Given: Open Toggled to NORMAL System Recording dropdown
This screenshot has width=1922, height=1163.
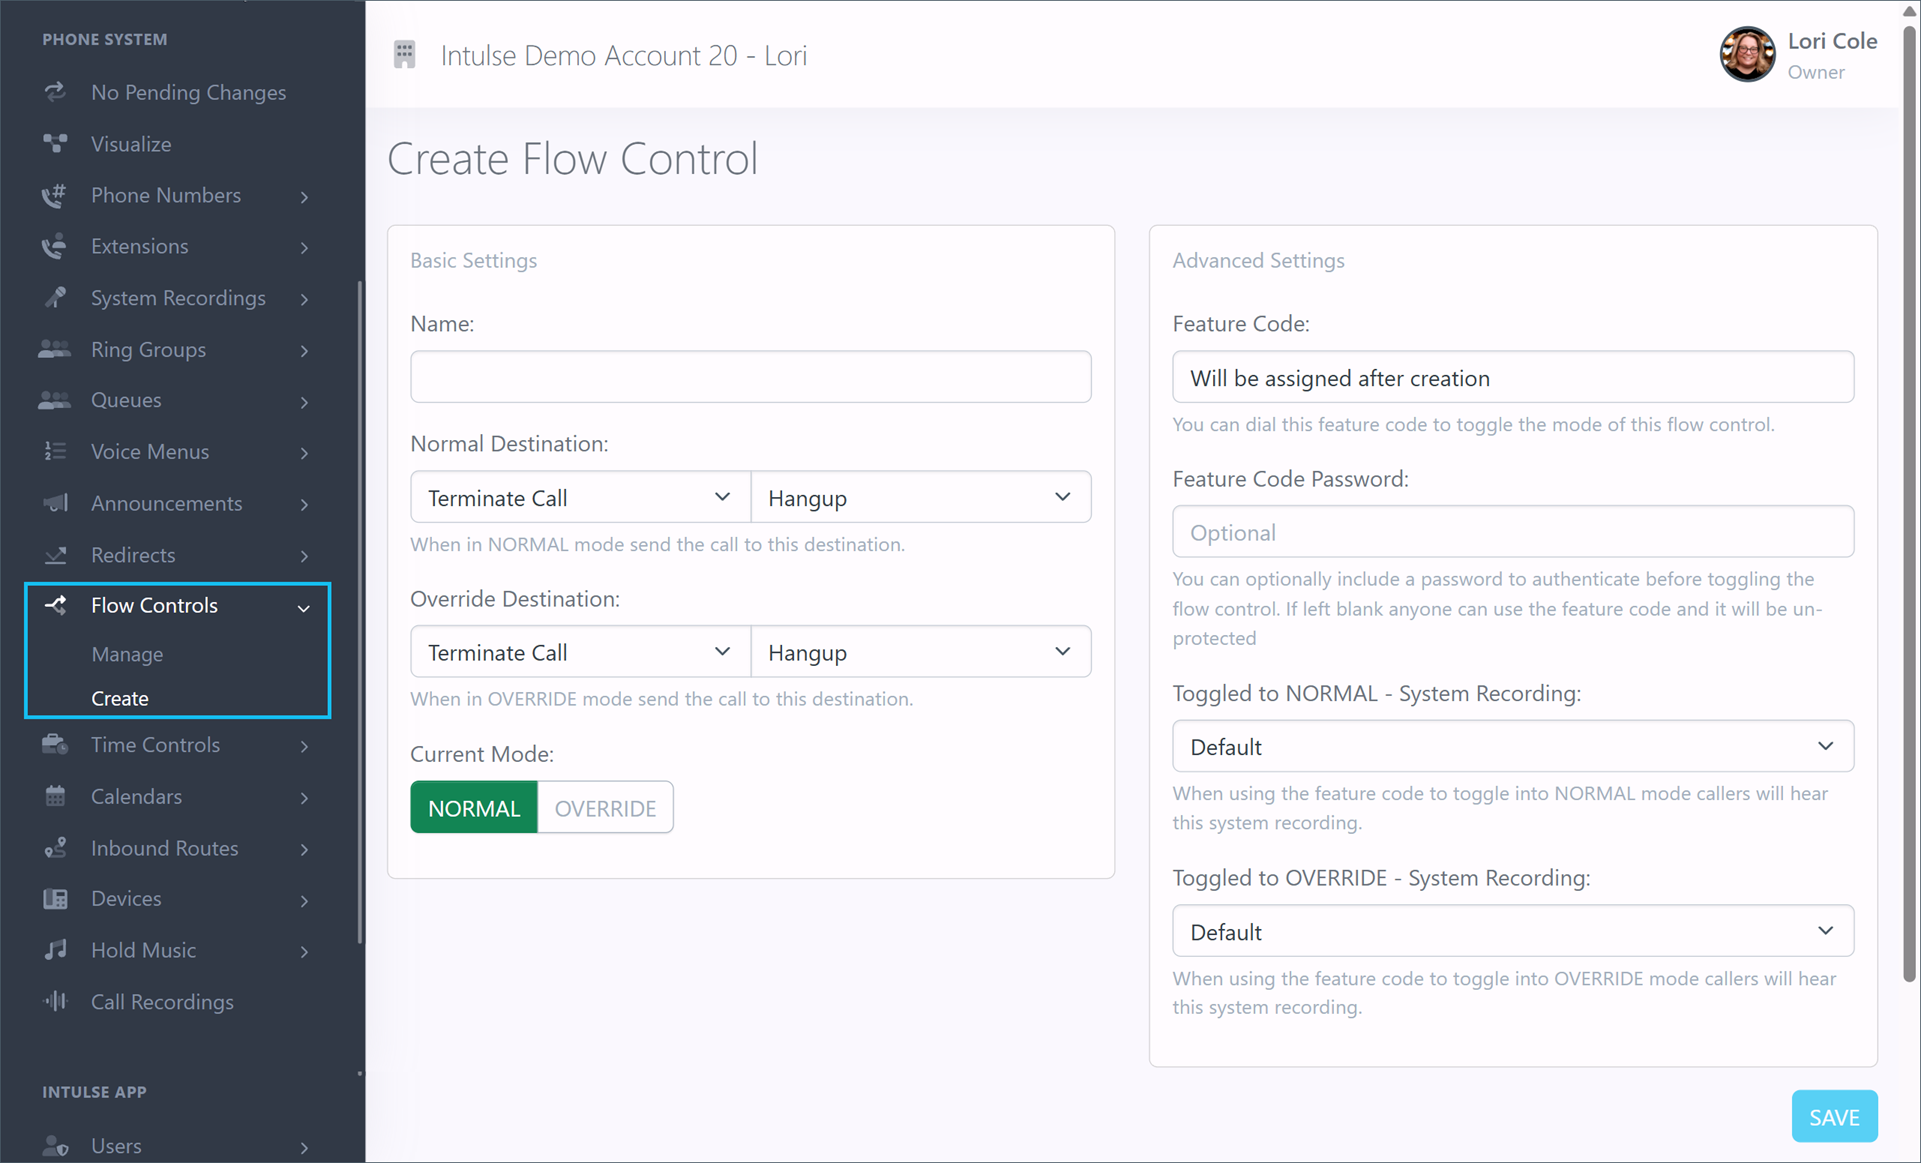Looking at the screenshot, I should click(1513, 746).
